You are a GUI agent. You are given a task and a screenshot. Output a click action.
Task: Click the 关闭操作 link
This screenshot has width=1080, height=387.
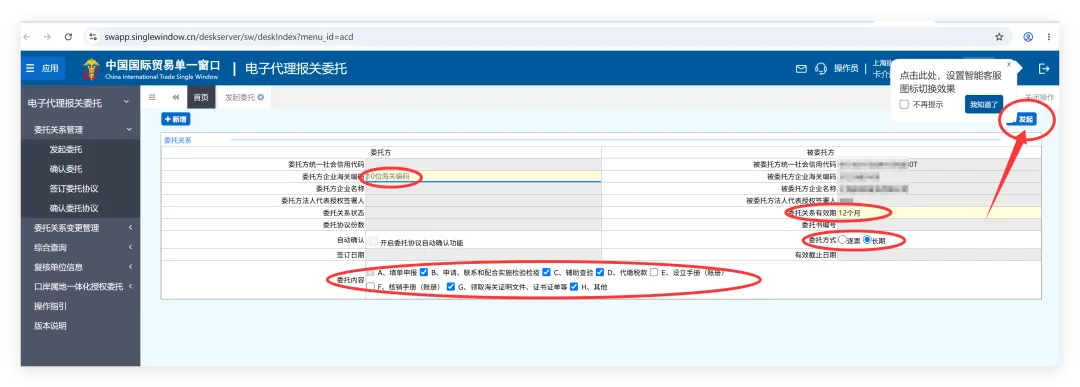click(1039, 98)
